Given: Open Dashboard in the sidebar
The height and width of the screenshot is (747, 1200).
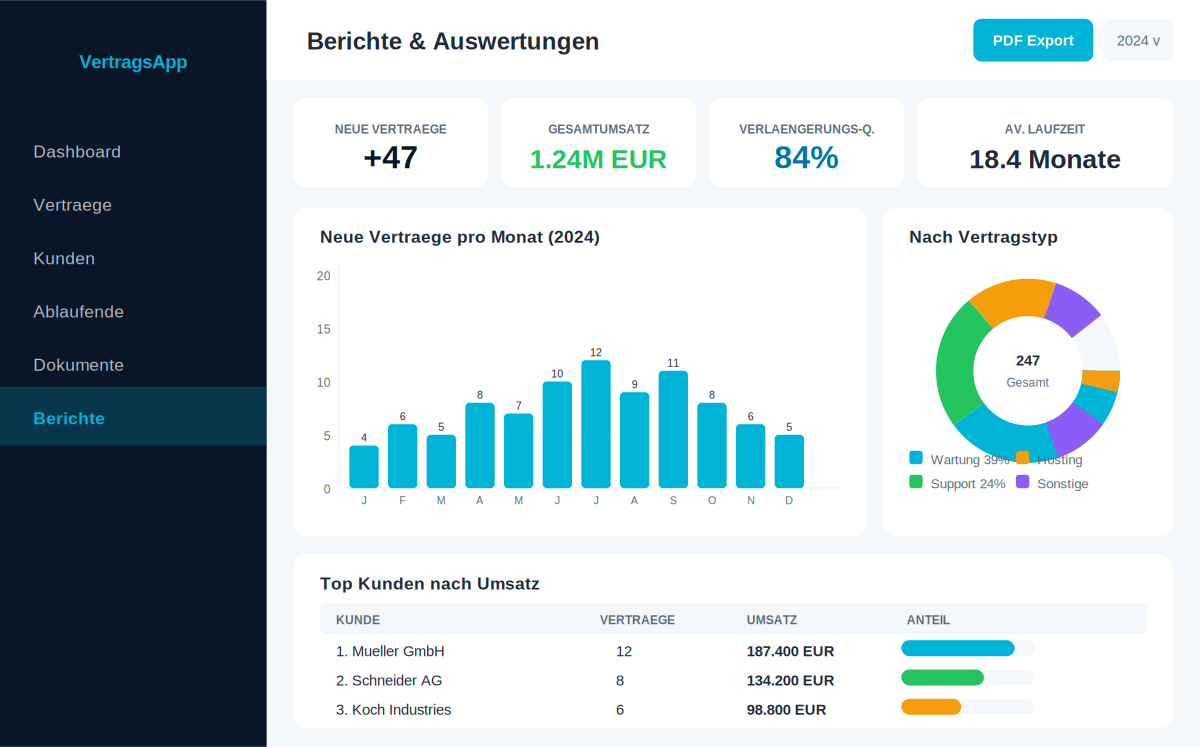Looking at the screenshot, I should (x=77, y=152).
